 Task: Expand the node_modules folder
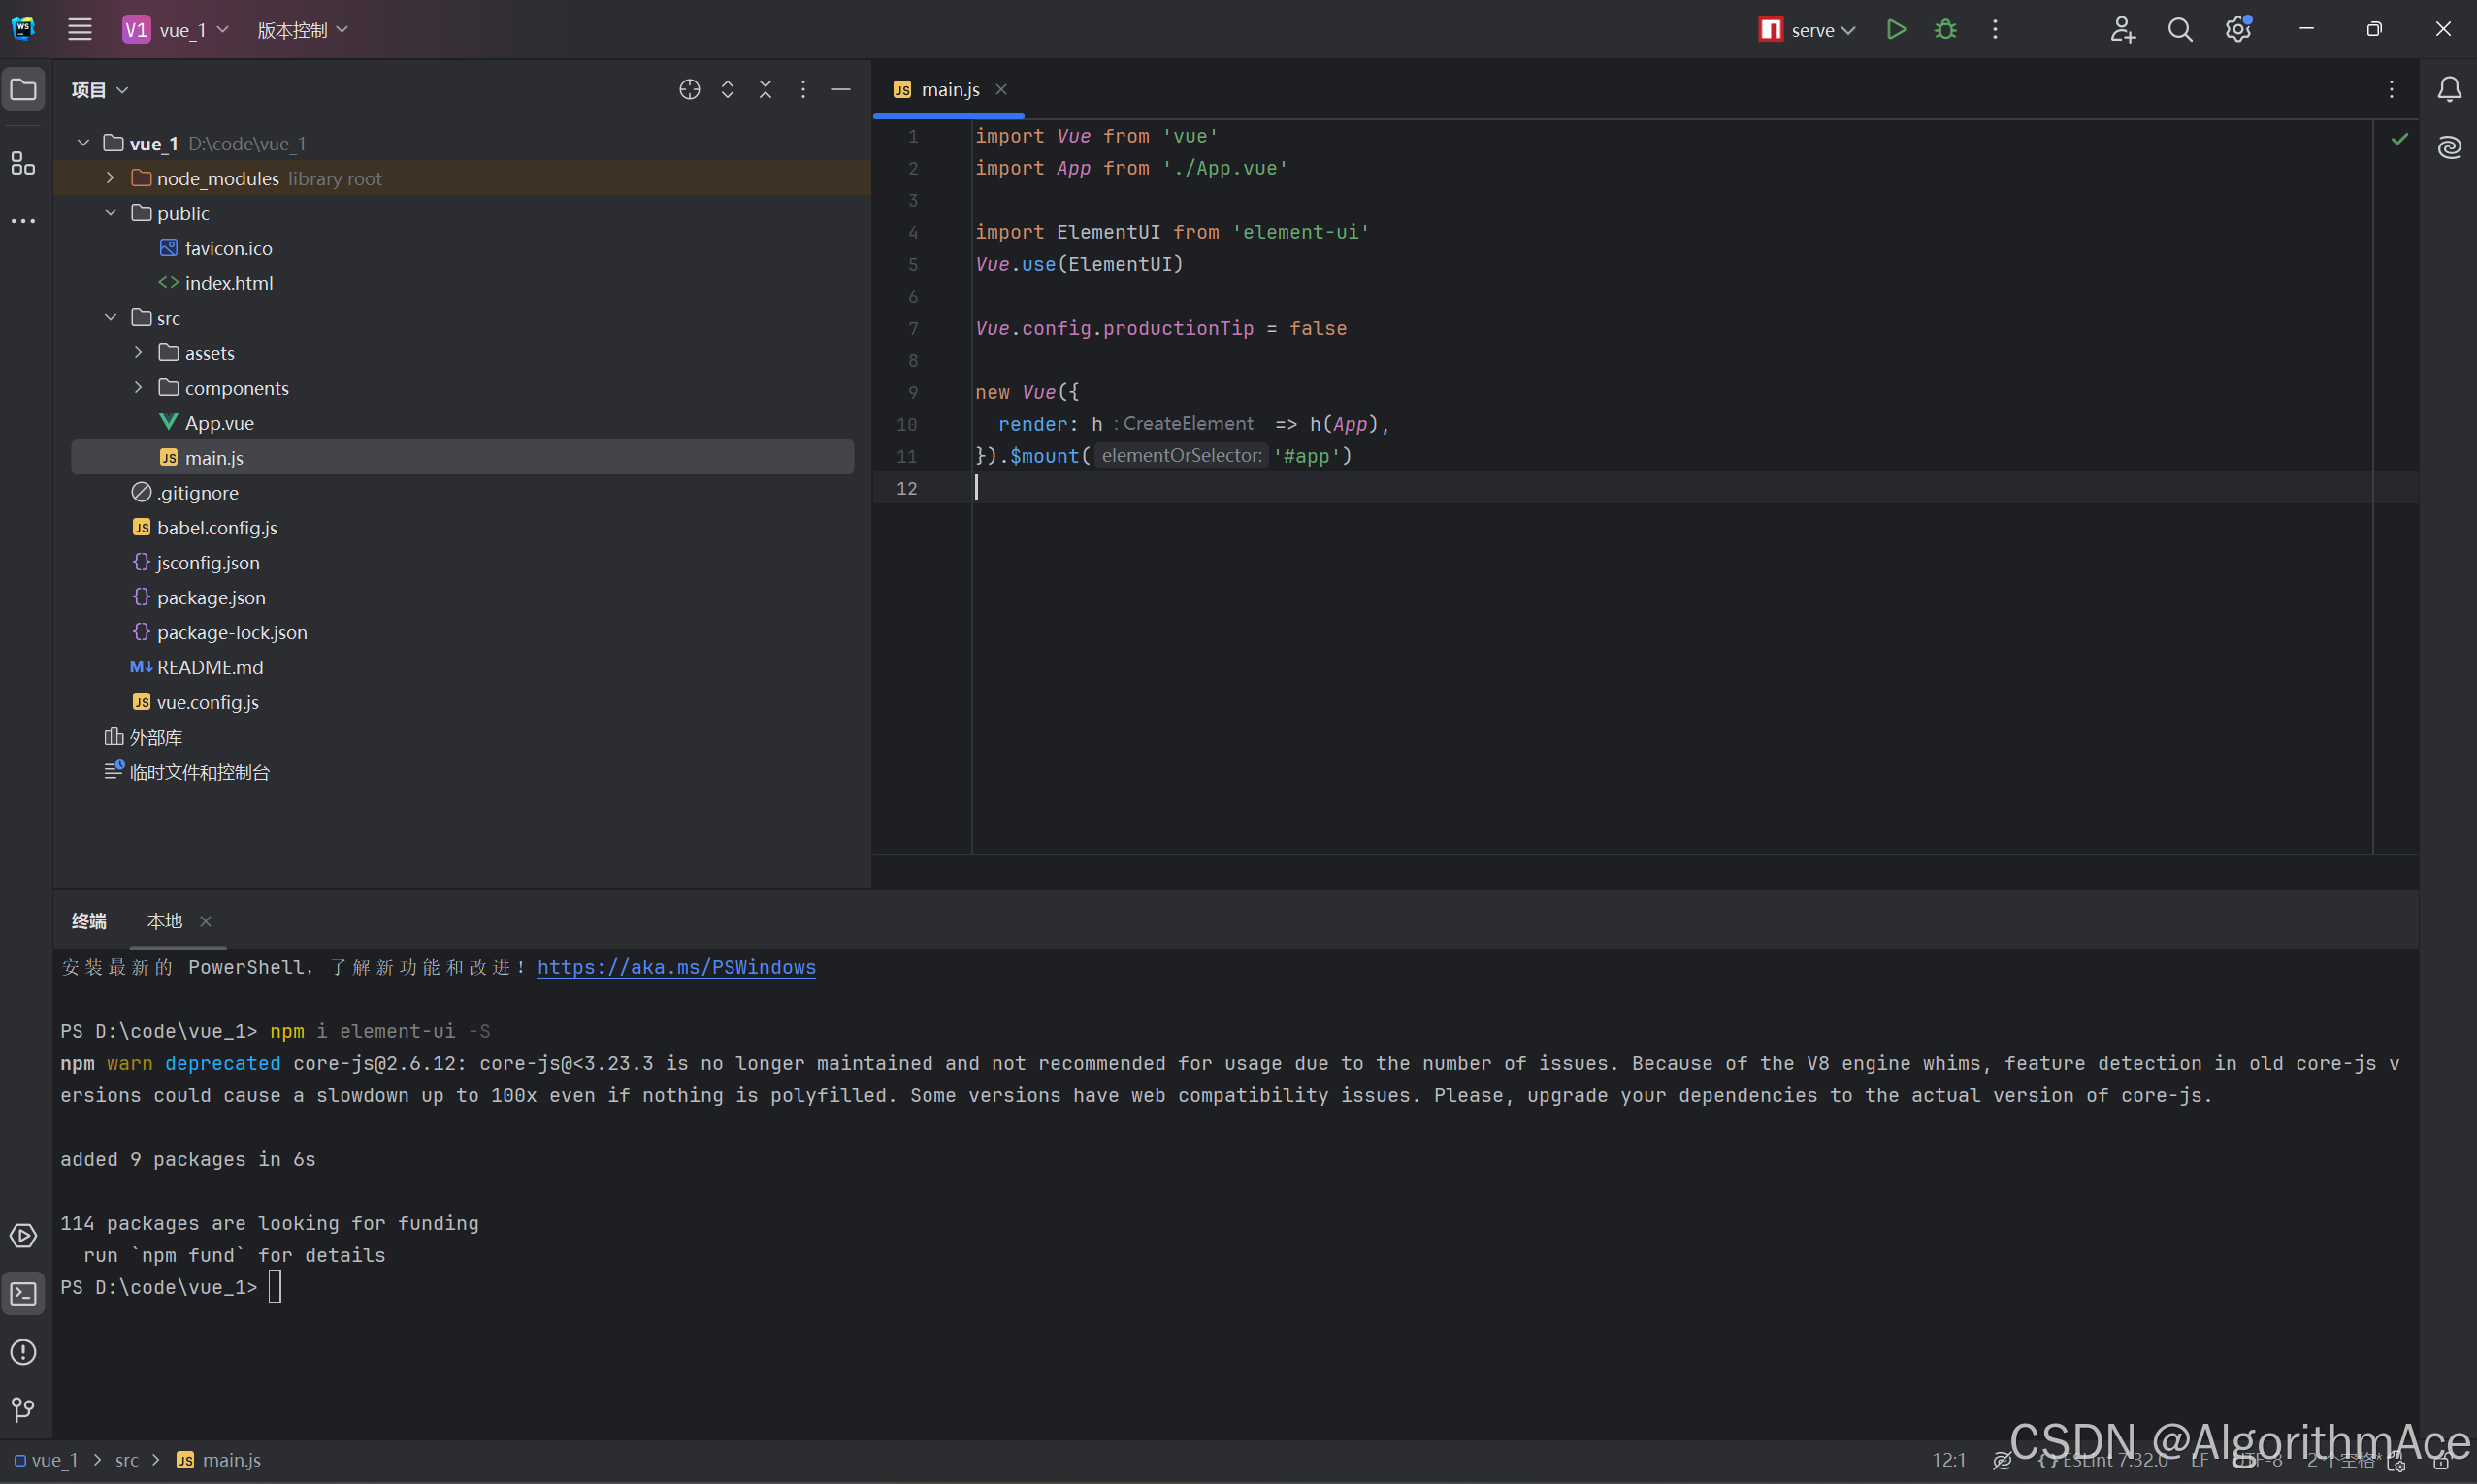(111, 178)
